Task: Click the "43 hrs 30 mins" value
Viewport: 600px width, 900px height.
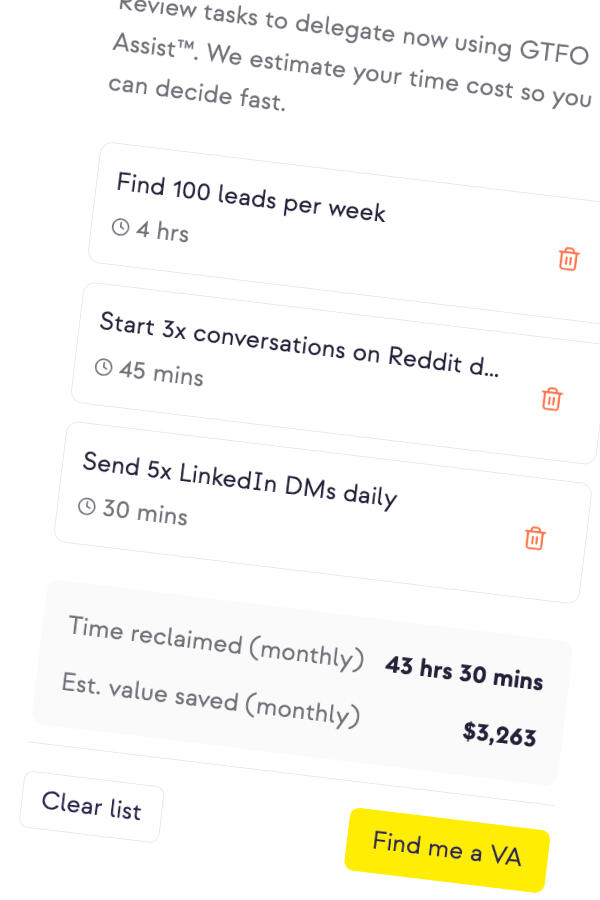Action: [x=464, y=673]
